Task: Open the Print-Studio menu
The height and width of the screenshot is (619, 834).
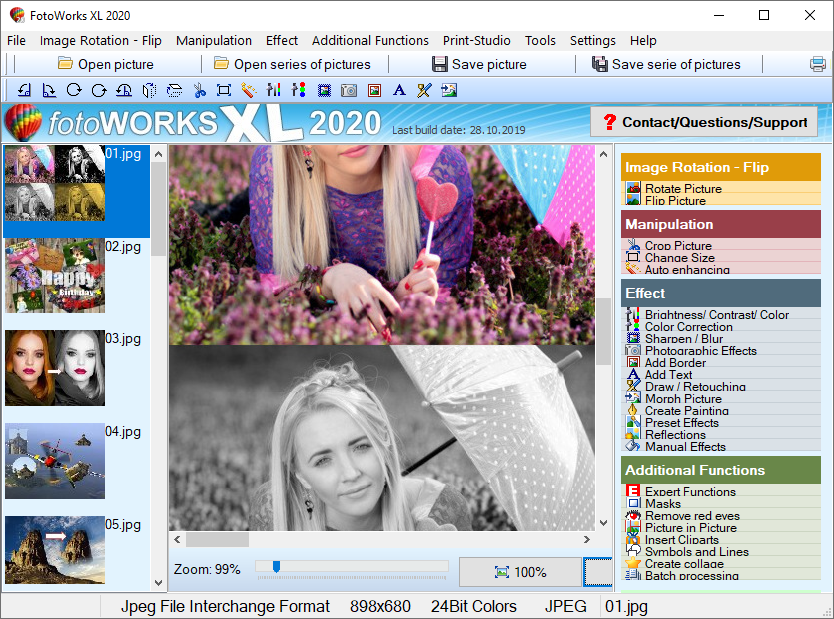Action: pyautogui.click(x=477, y=40)
